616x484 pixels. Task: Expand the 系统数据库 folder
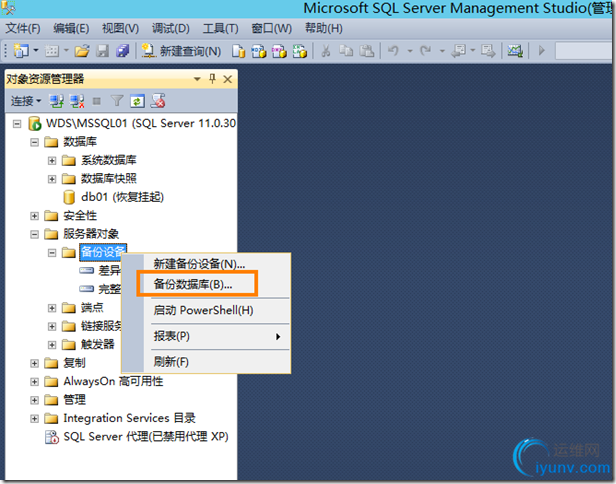click(52, 161)
